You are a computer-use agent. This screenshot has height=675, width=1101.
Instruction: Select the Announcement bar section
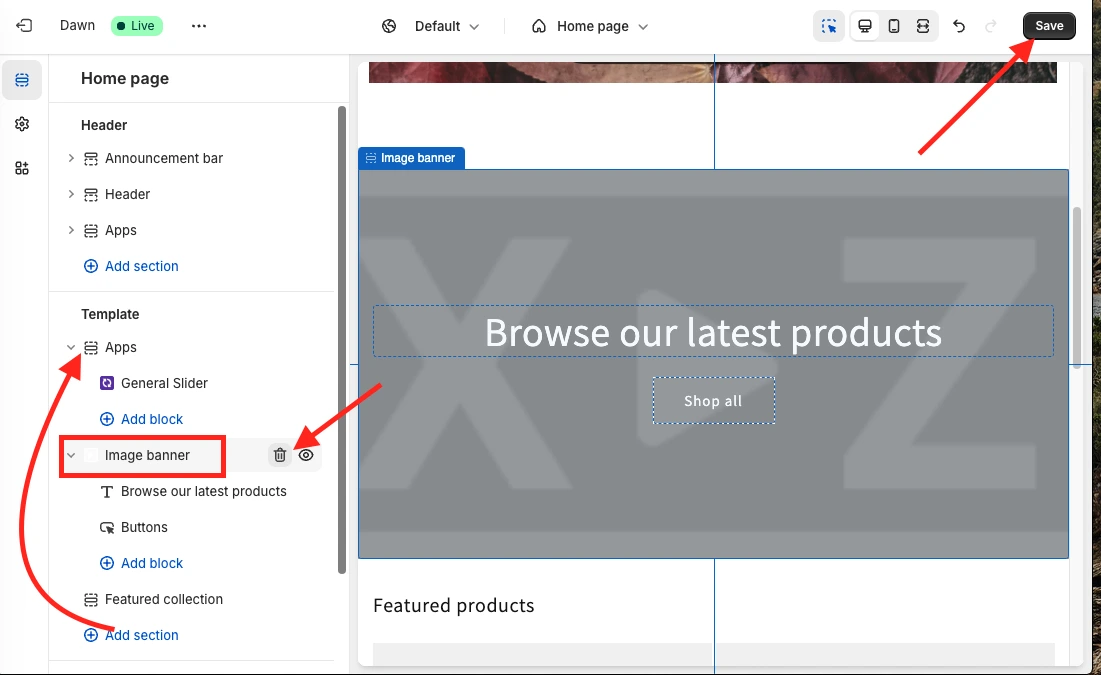[164, 158]
